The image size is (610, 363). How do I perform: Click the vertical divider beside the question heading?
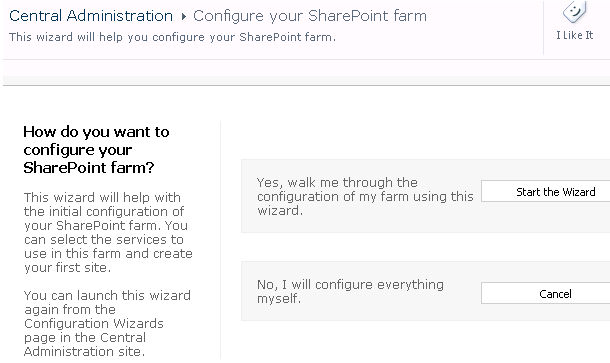[221, 240]
